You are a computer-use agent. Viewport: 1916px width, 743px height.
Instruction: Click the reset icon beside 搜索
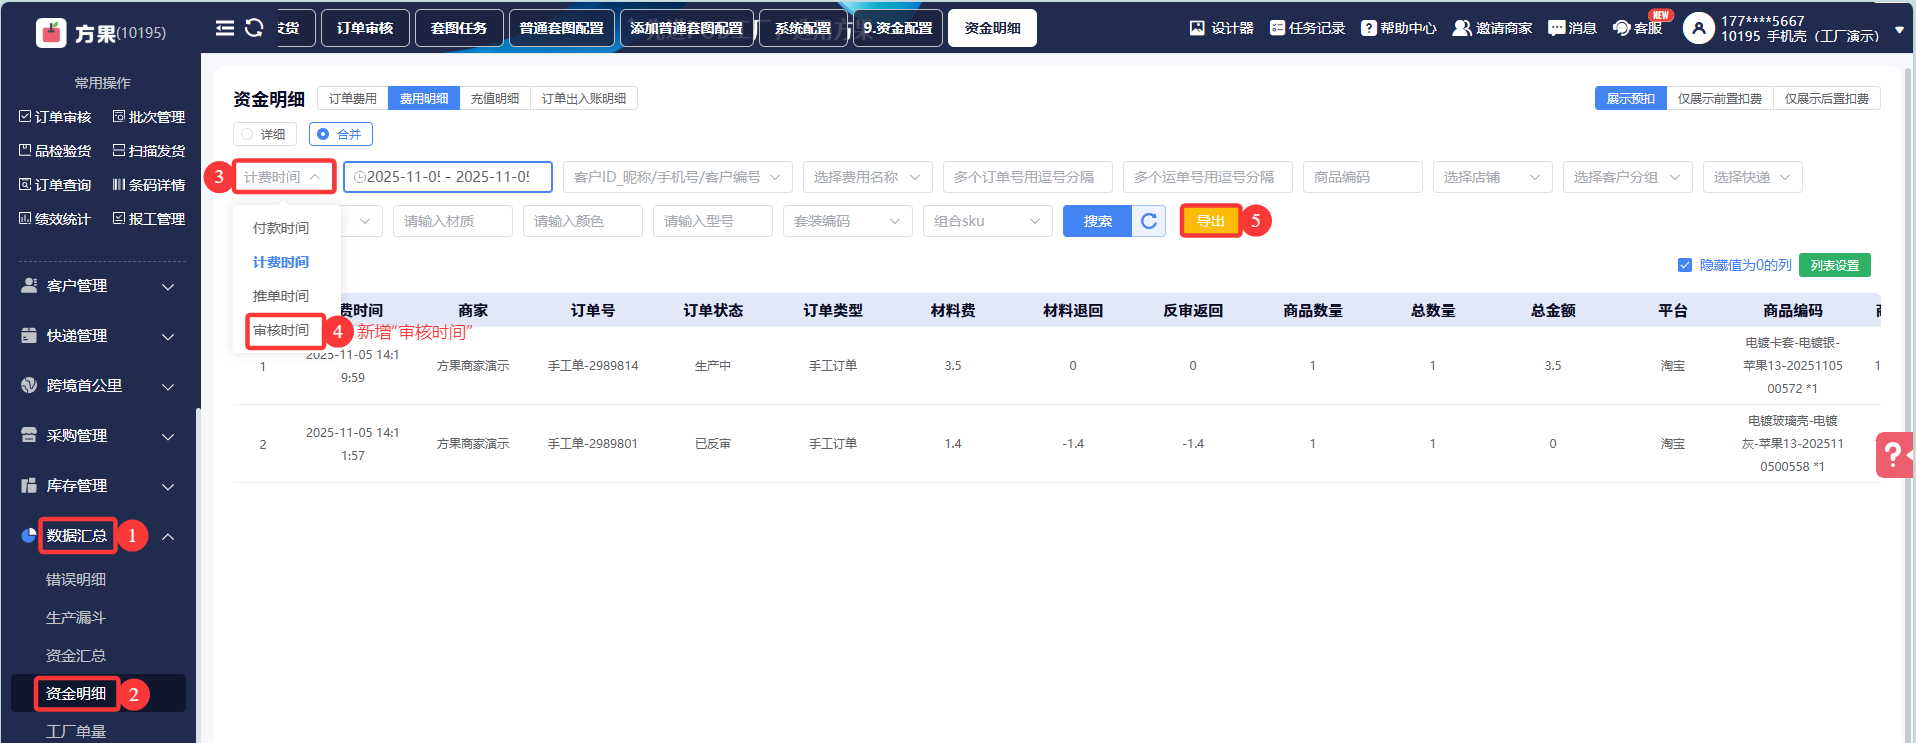[1149, 221]
